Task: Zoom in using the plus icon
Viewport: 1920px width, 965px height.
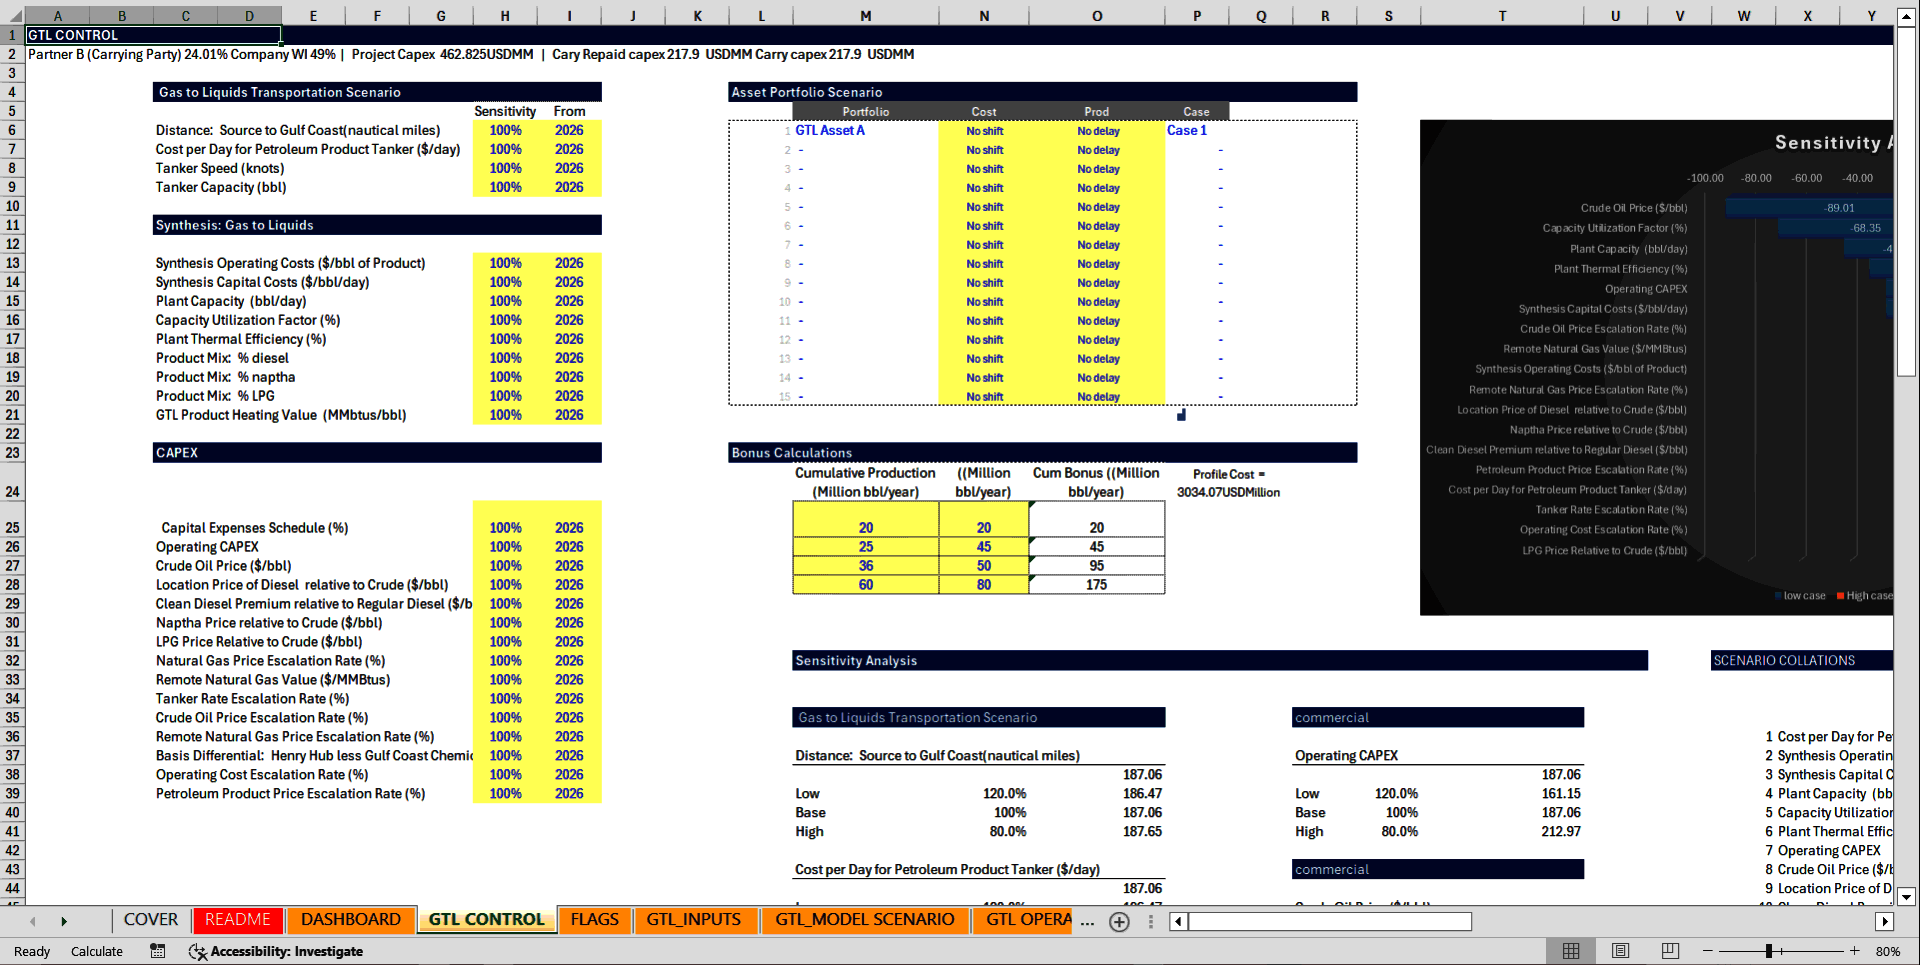Action: [x=1854, y=951]
